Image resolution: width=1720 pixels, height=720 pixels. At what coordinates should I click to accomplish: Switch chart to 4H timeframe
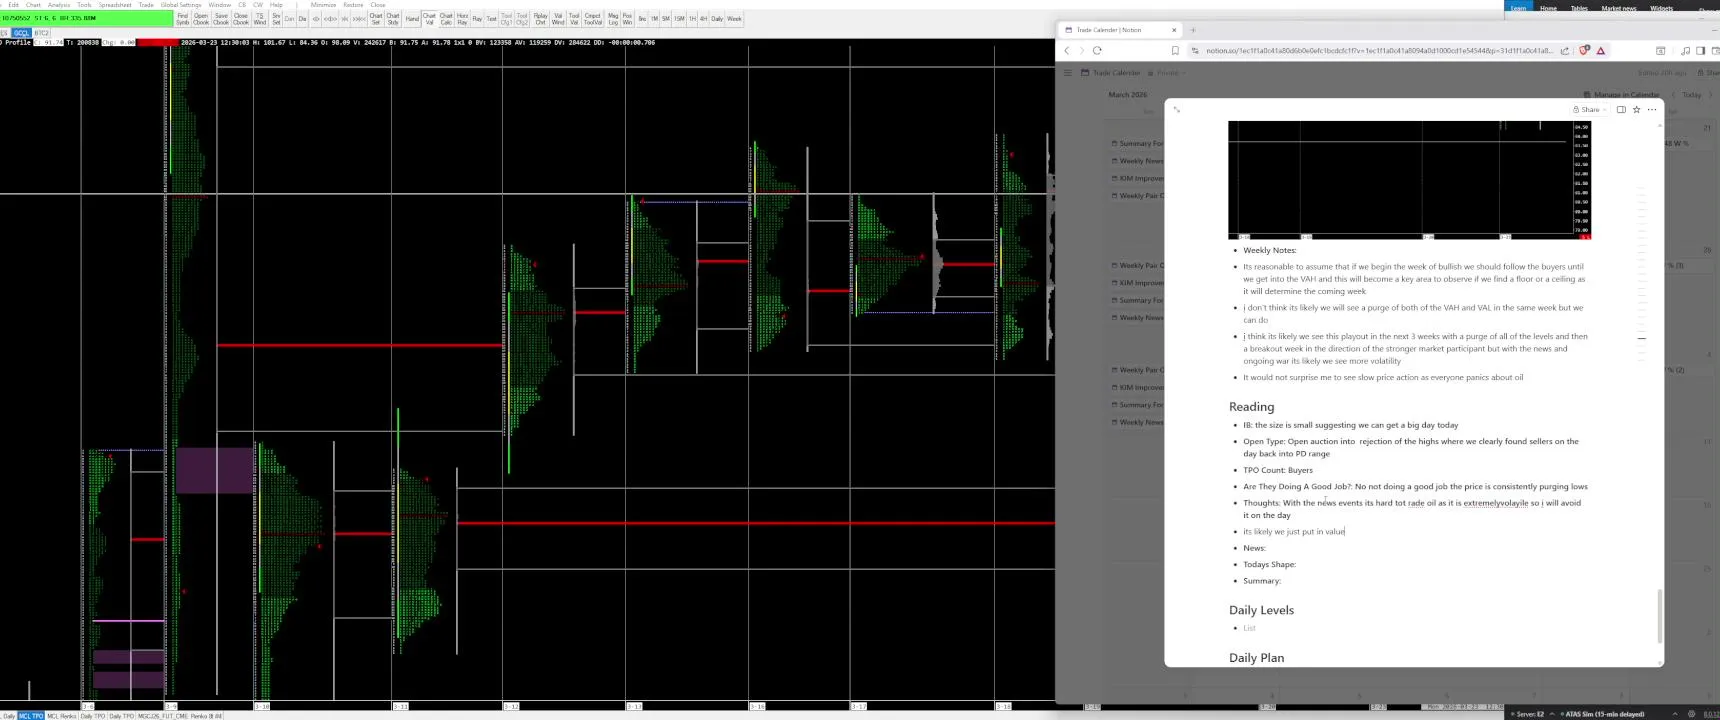click(x=703, y=19)
